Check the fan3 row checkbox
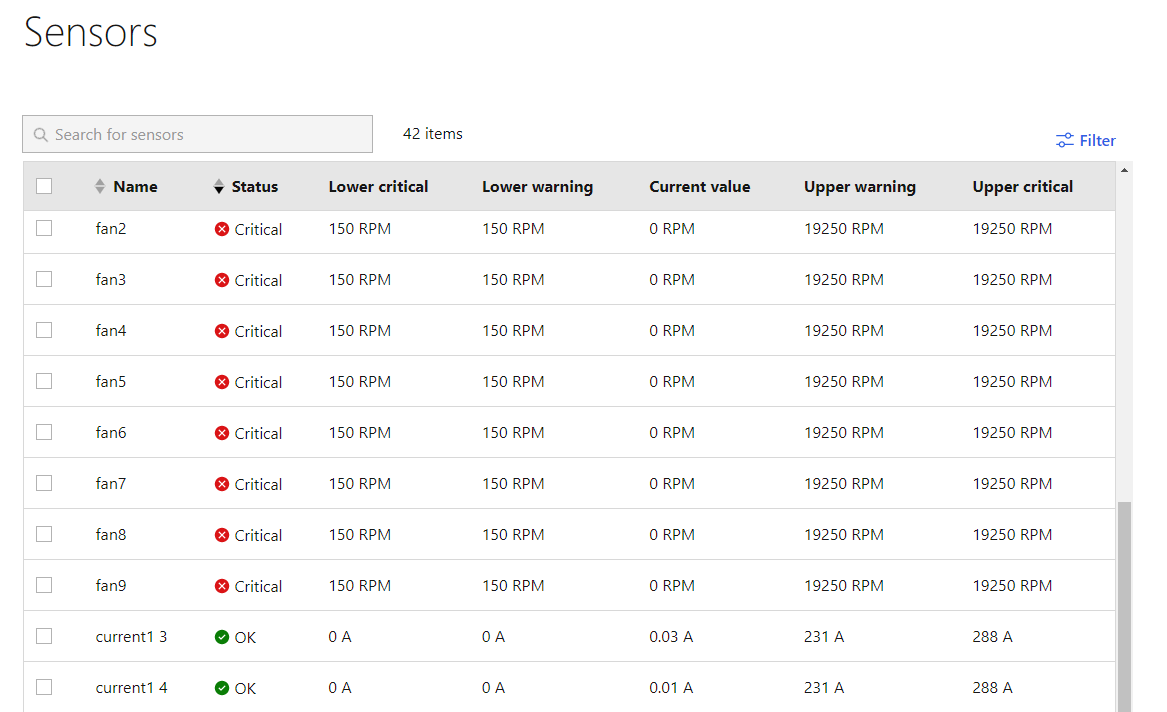Screen dimensions: 1167x712 pyautogui.click(x=44, y=279)
